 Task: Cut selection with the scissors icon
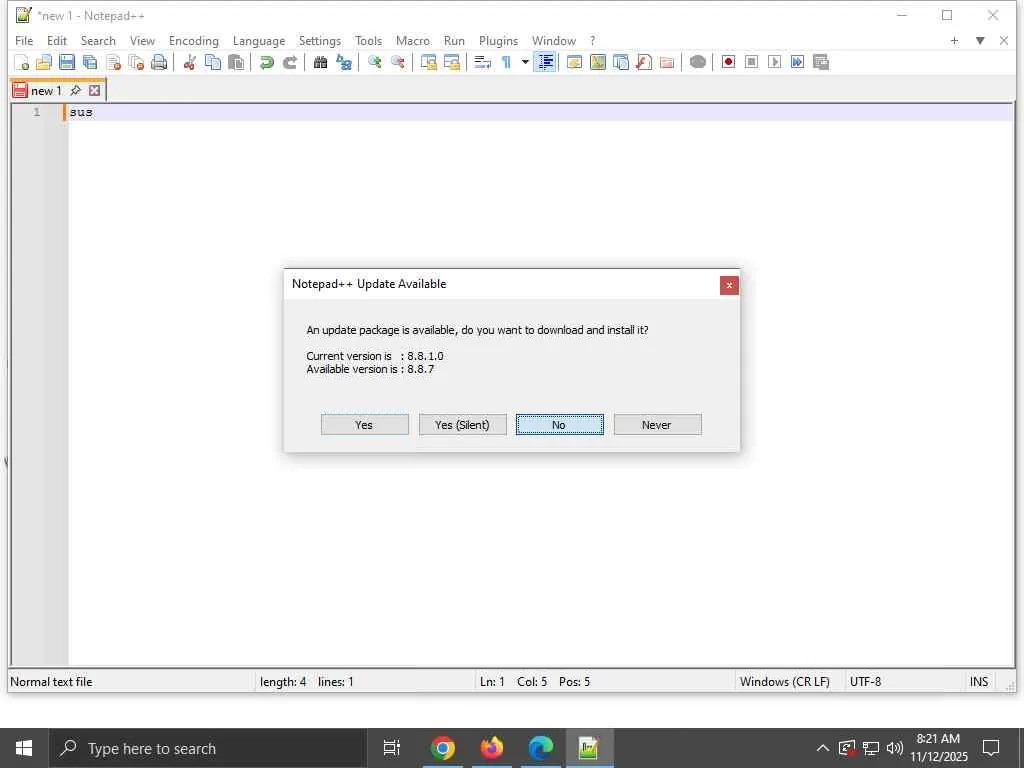pyautogui.click(x=189, y=63)
